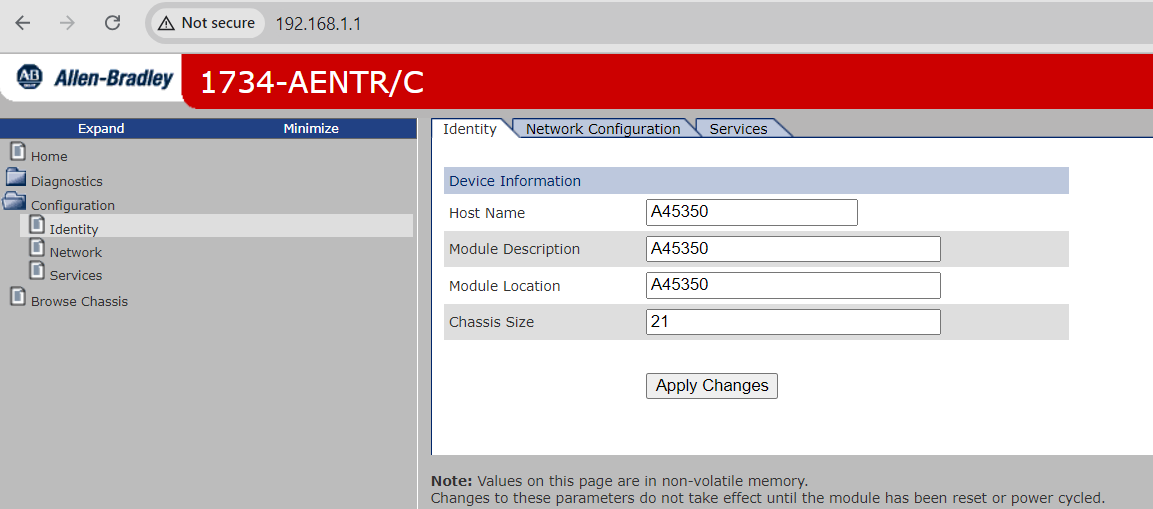Click Expand in the sidebar header
This screenshot has width=1153, height=509.
pos(101,129)
